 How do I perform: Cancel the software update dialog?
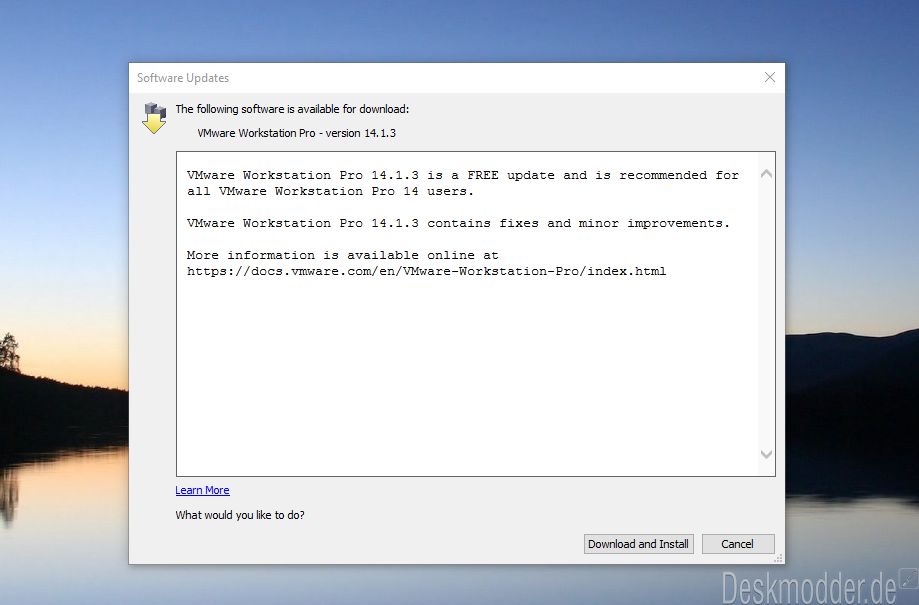click(x=738, y=544)
